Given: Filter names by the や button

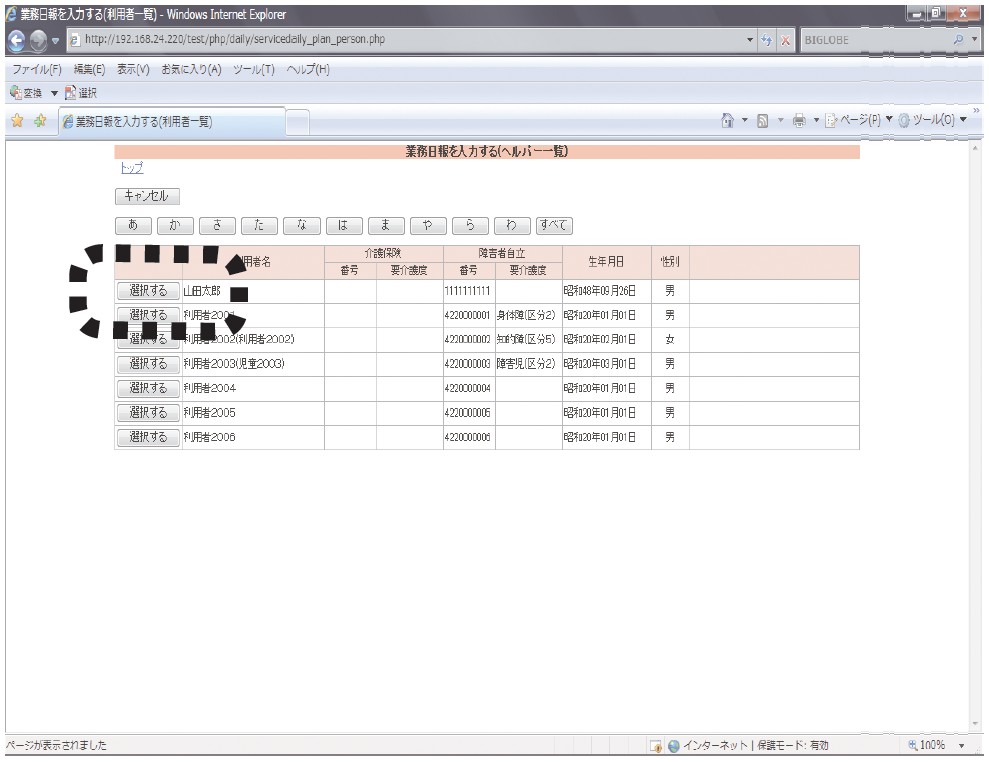Looking at the screenshot, I should pyautogui.click(x=428, y=225).
